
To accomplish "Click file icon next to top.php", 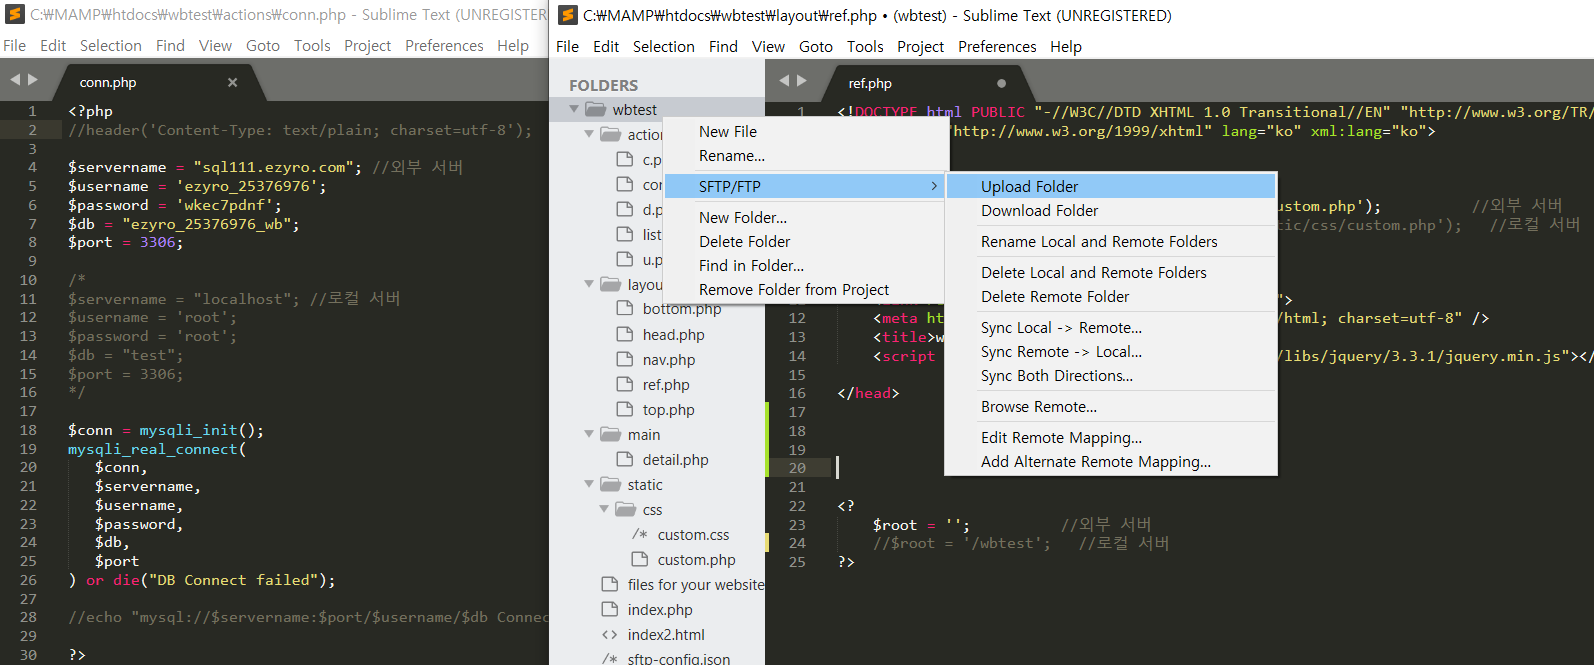I will [x=625, y=409].
